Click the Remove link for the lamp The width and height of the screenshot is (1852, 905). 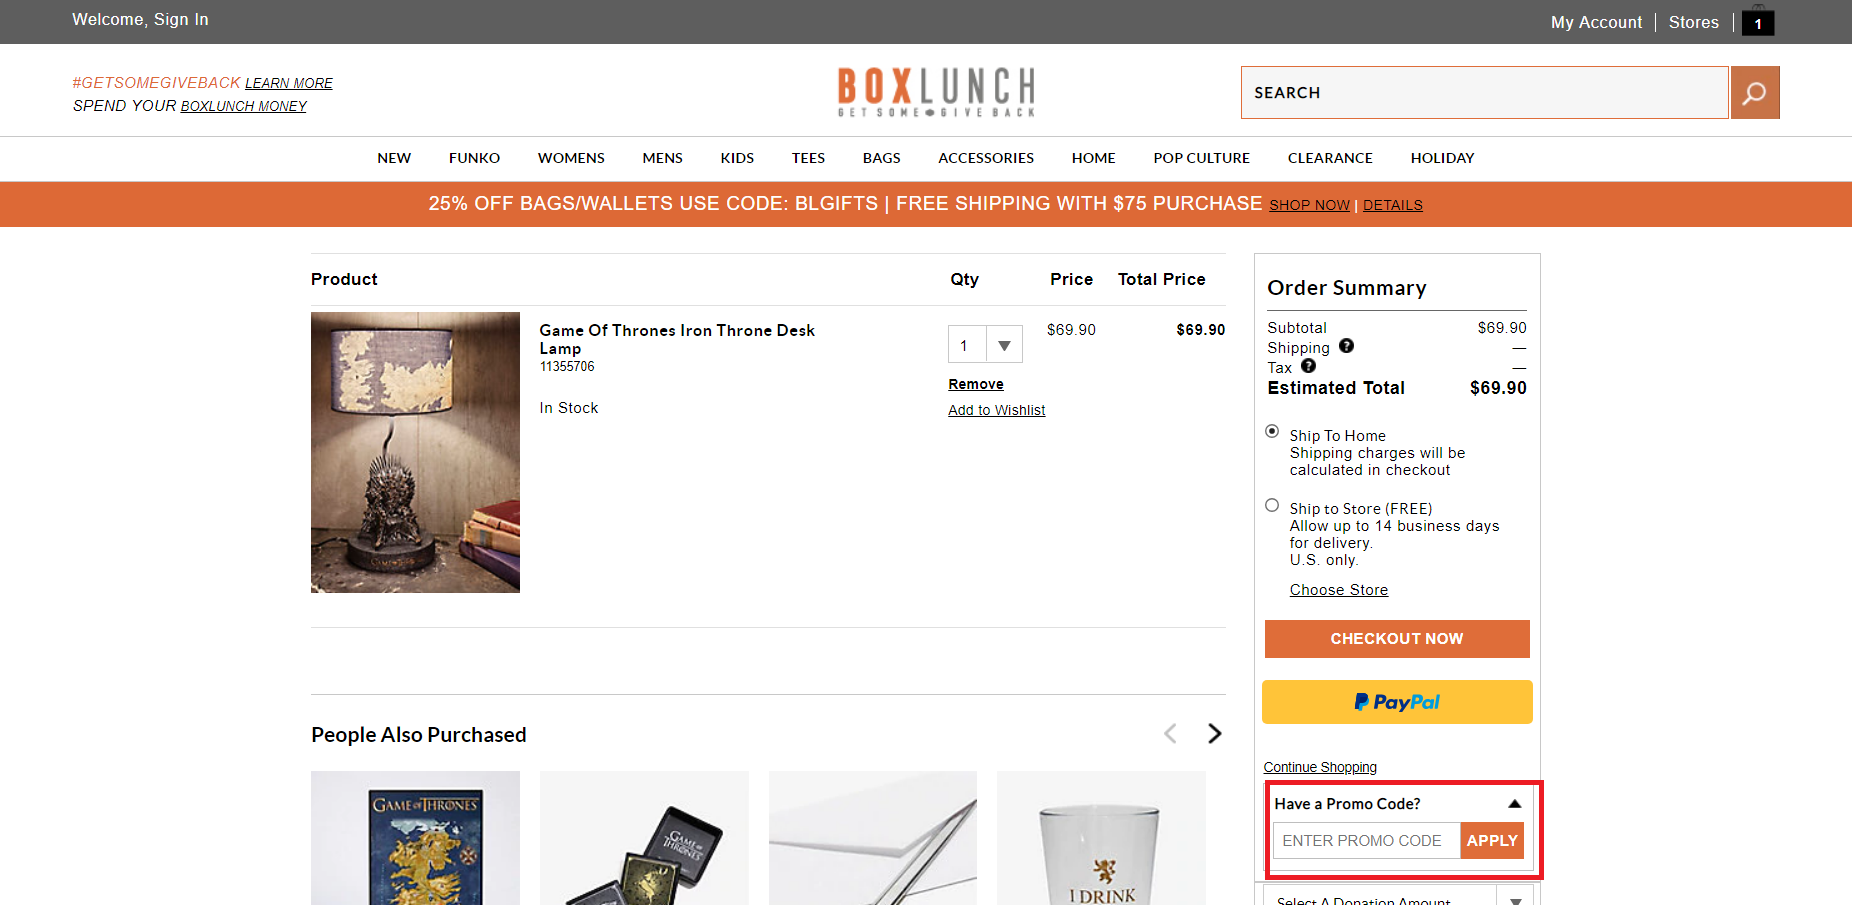point(976,384)
